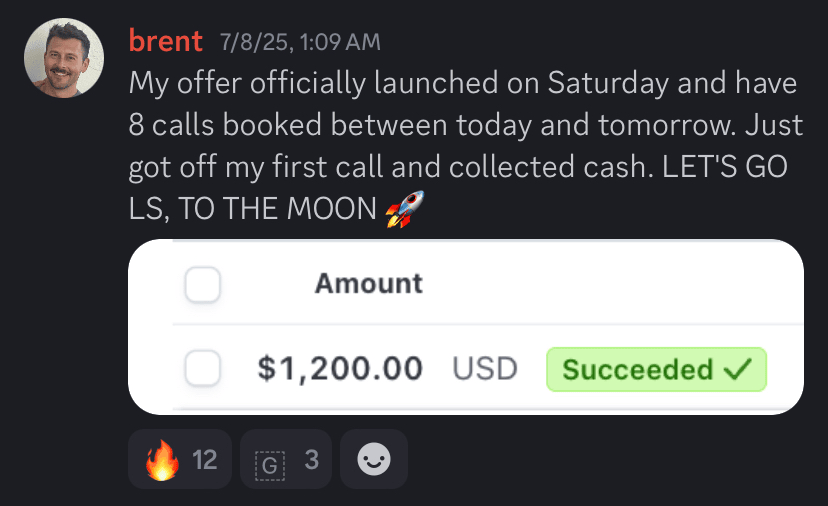828x506 pixels.
Task: Click the USD currency label
Action: [x=485, y=369]
